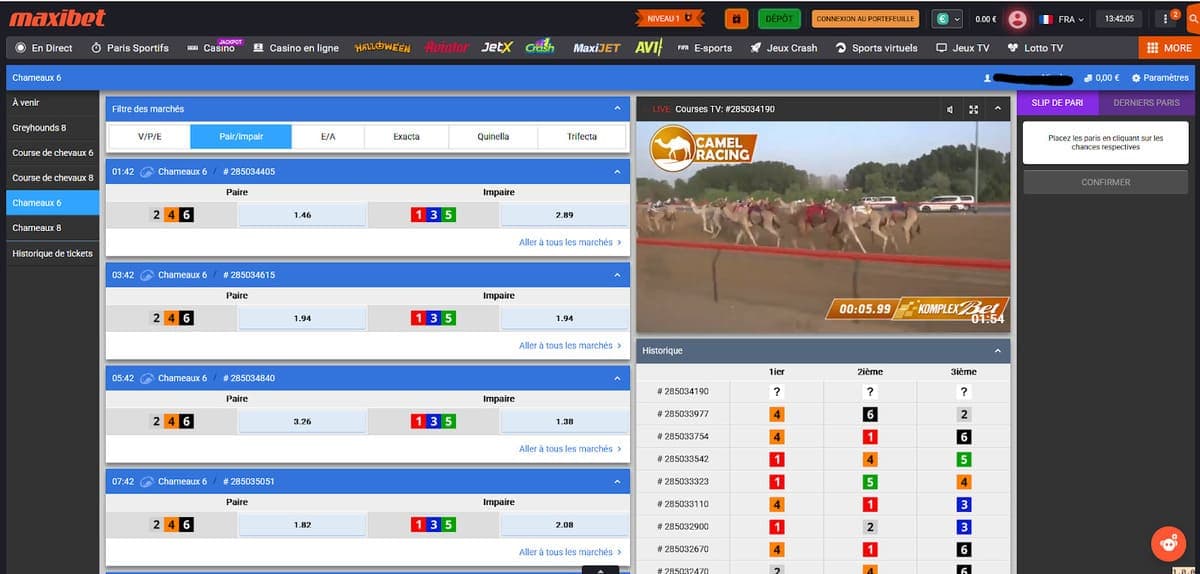1200x574 pixels.
Task: Switch to the SLIP DE PARI tab
Action: (1057, 102)
